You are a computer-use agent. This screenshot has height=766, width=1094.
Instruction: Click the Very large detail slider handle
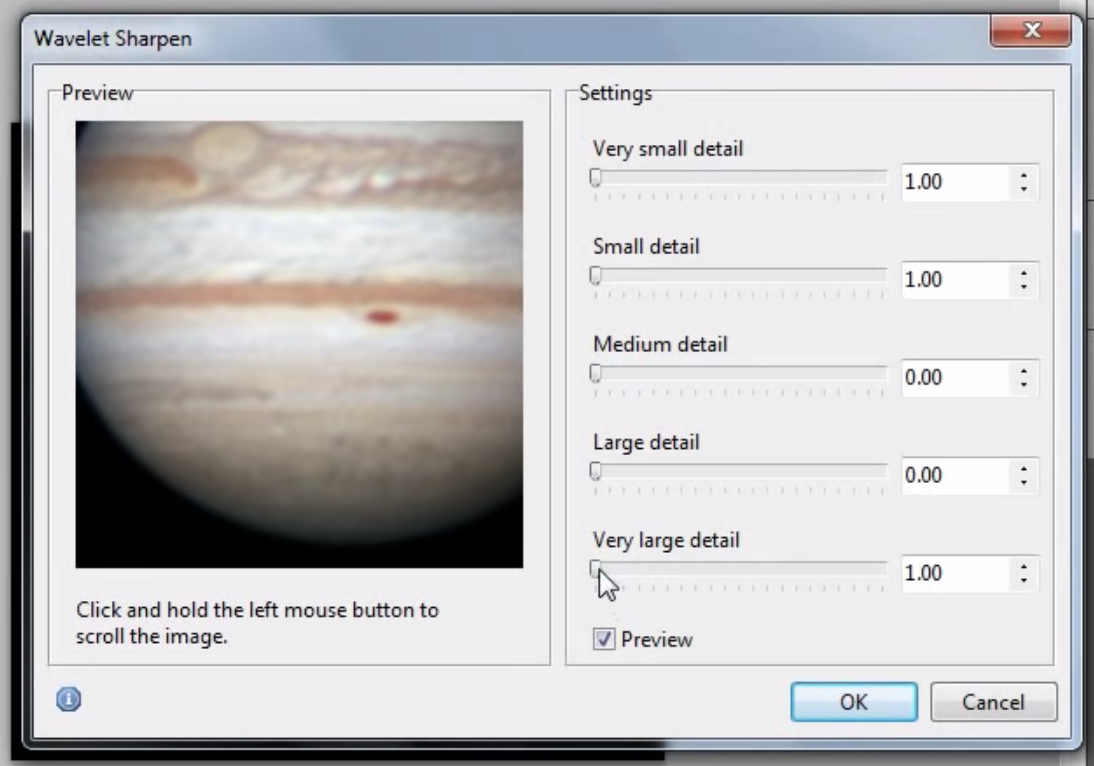pyautogui.click(x=596, y=569)
